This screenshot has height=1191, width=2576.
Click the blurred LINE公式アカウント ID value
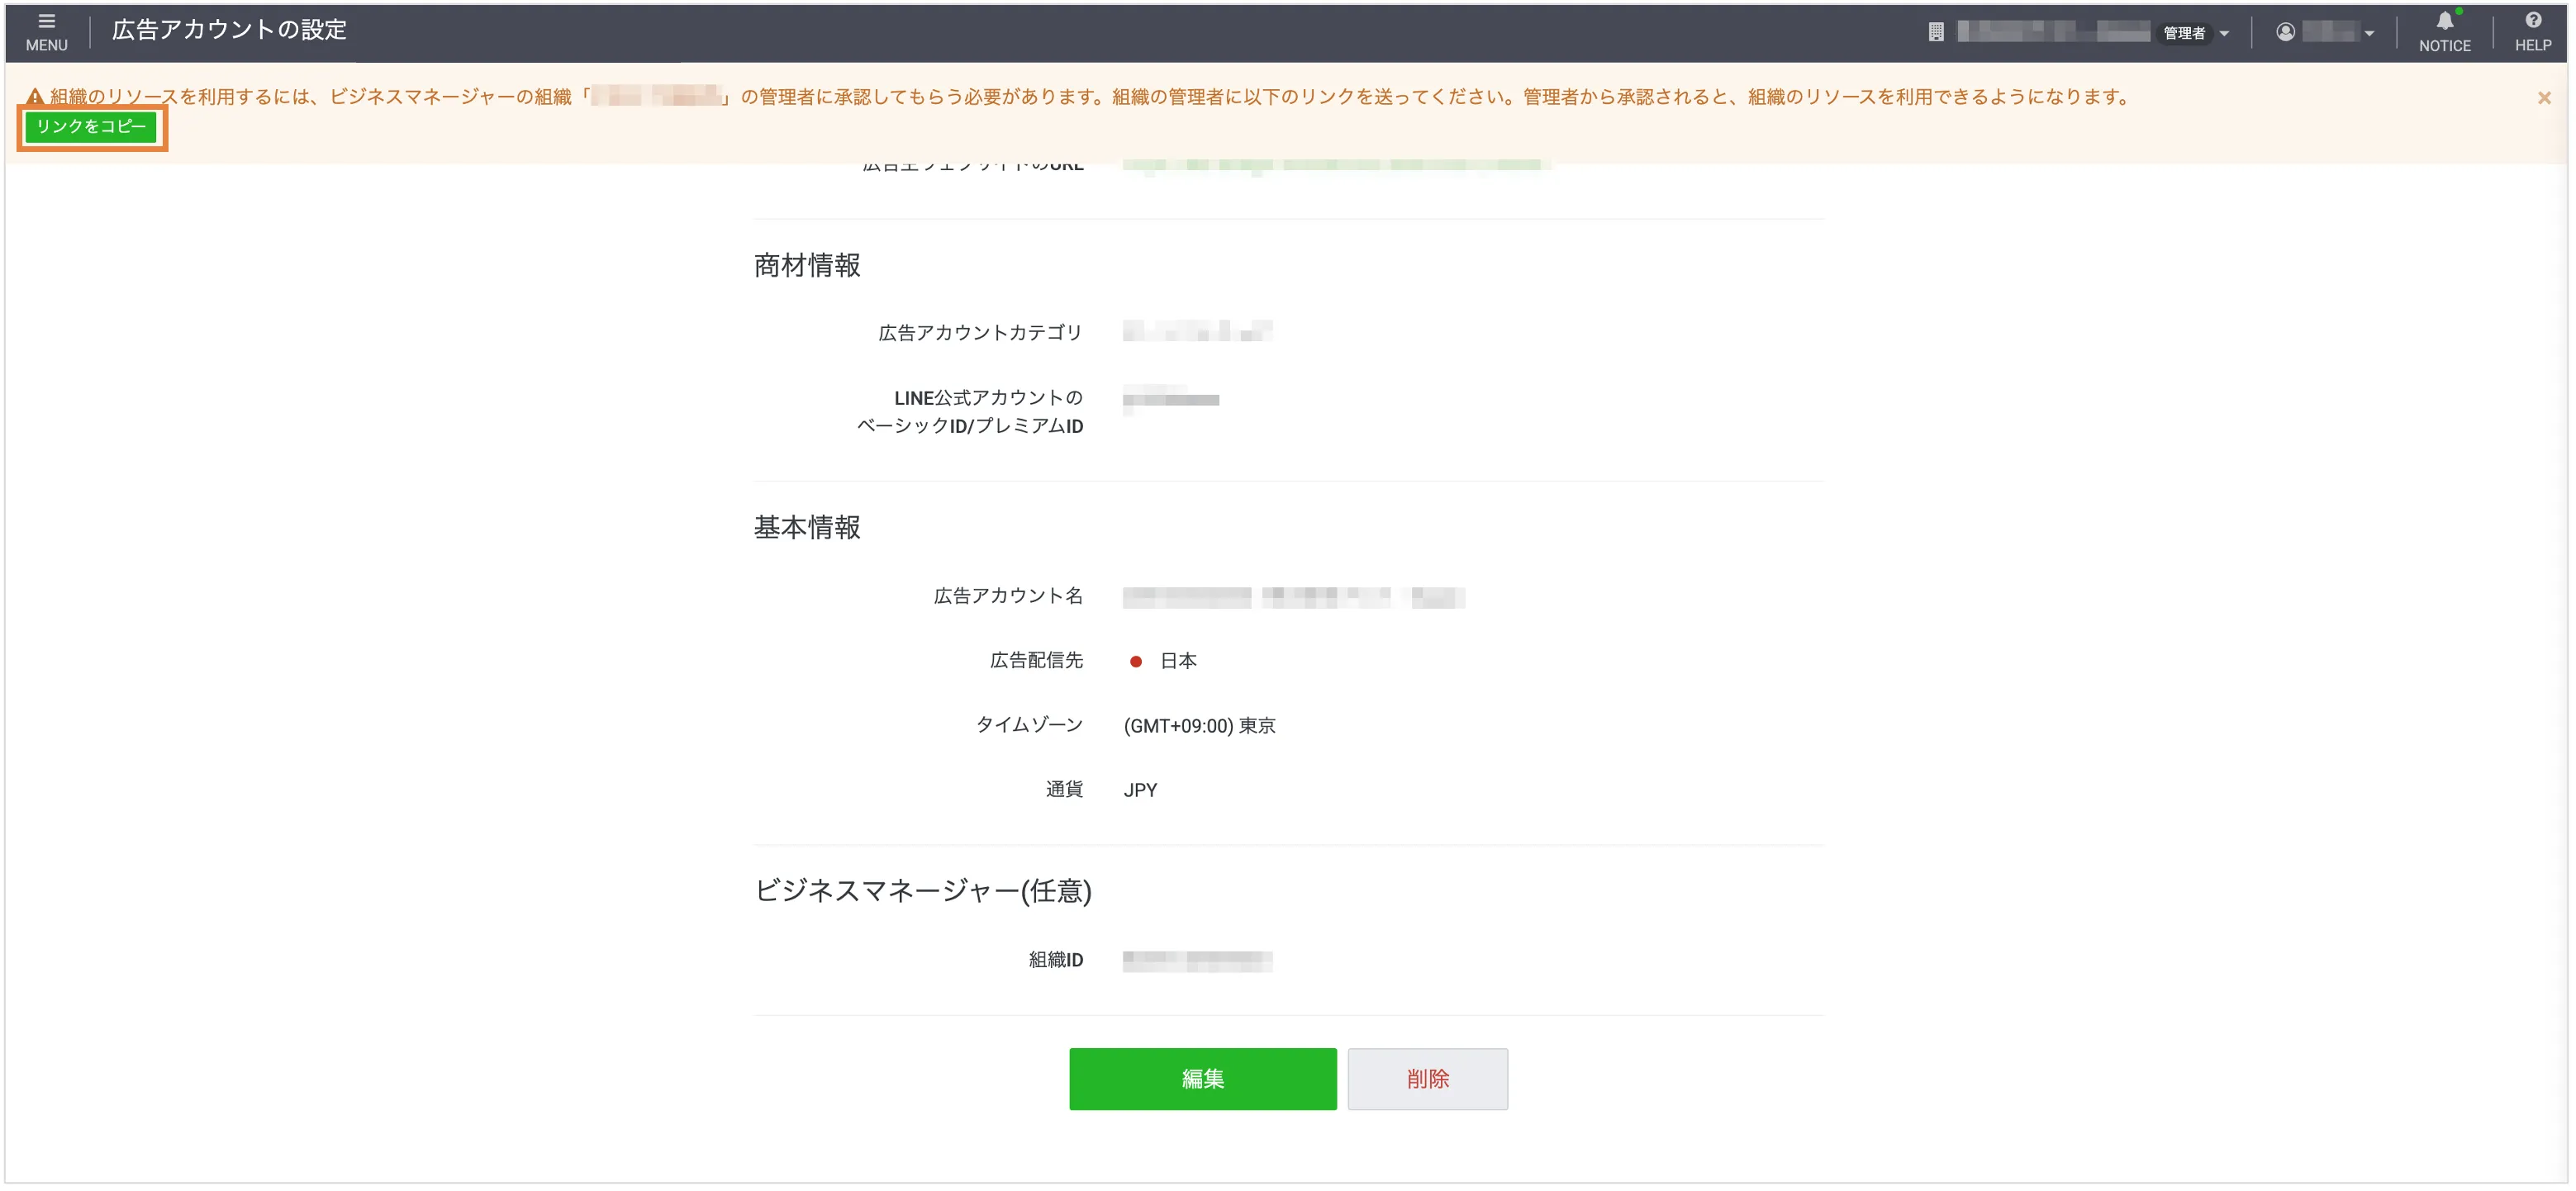coord(1170,400)
